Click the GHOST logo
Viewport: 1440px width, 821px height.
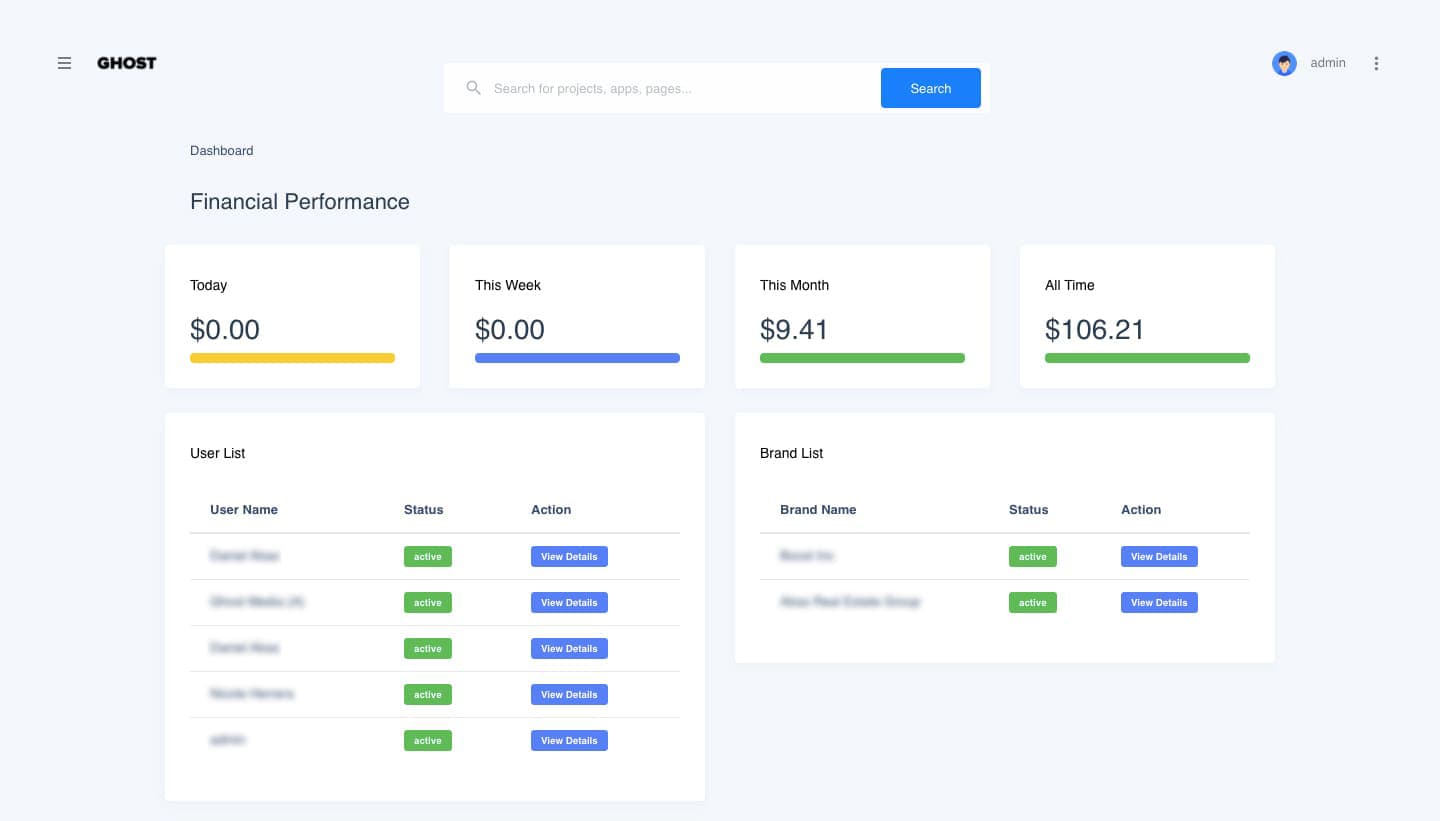coord(127,63)
